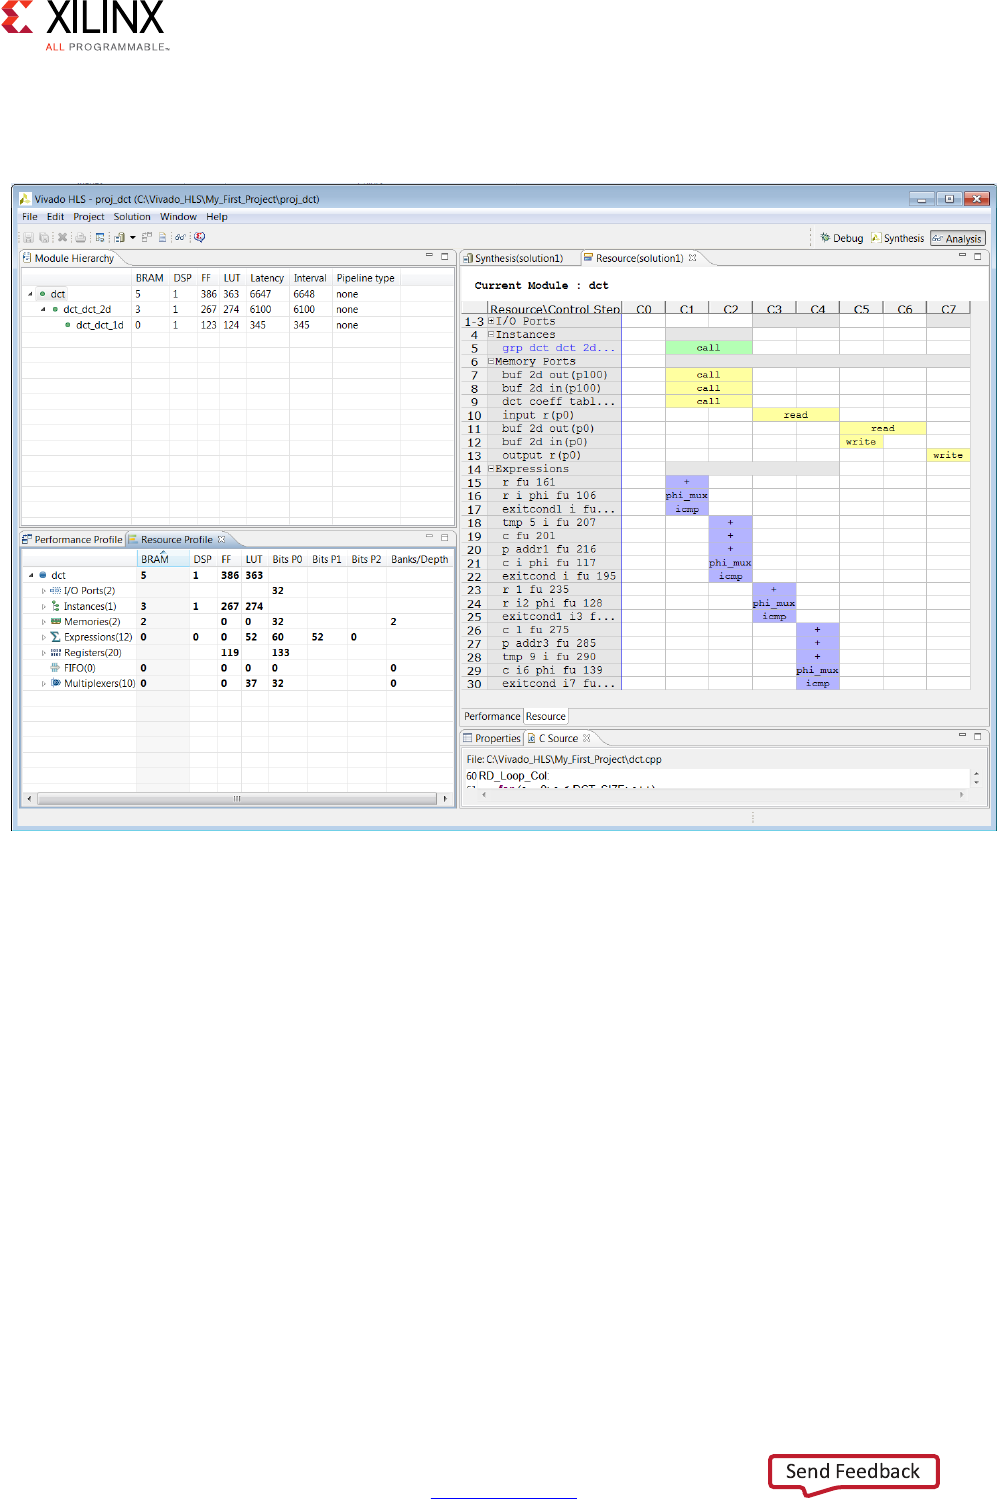
Task: Switch to Performance Profile tab
Action: [72, 539]
